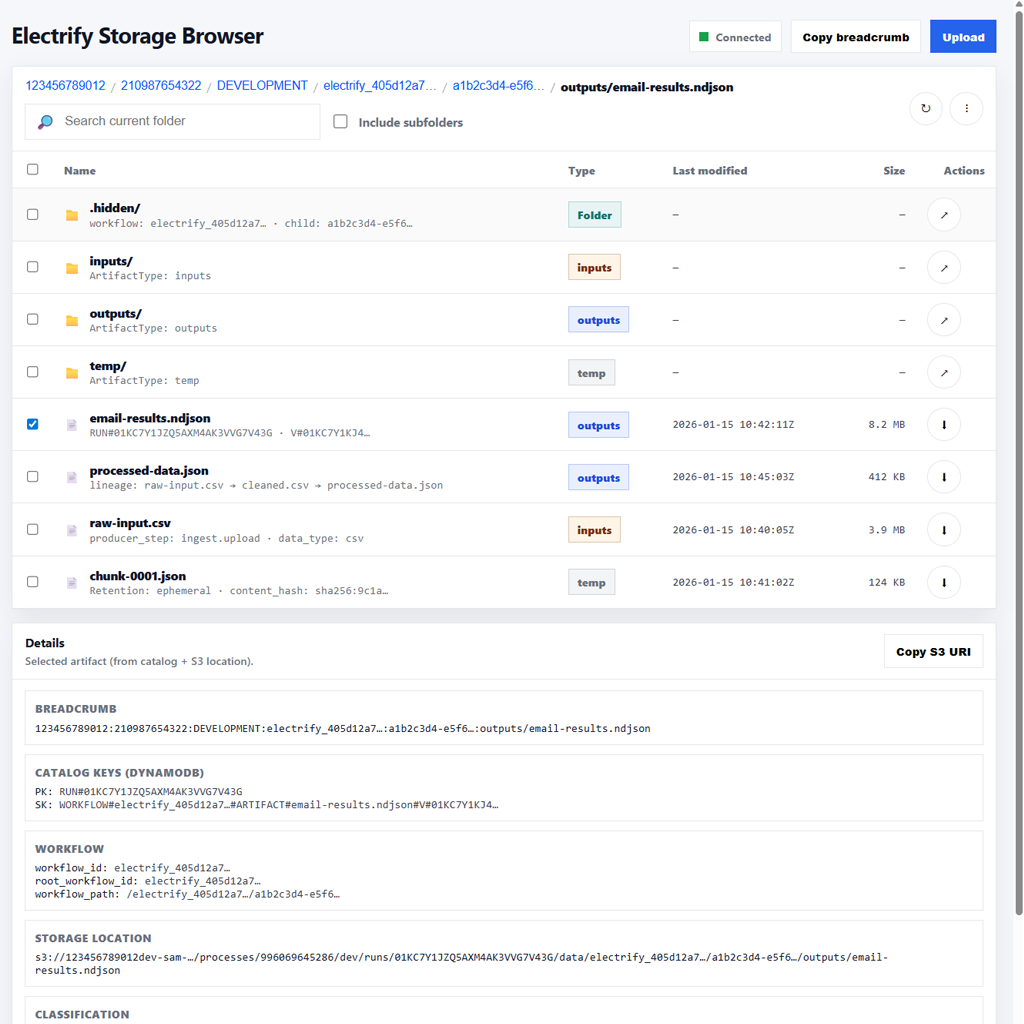This screenshot has width=1024, height=1024.
Task: Open temp/ folder using its action arrow
Action: tap(944, 373)
